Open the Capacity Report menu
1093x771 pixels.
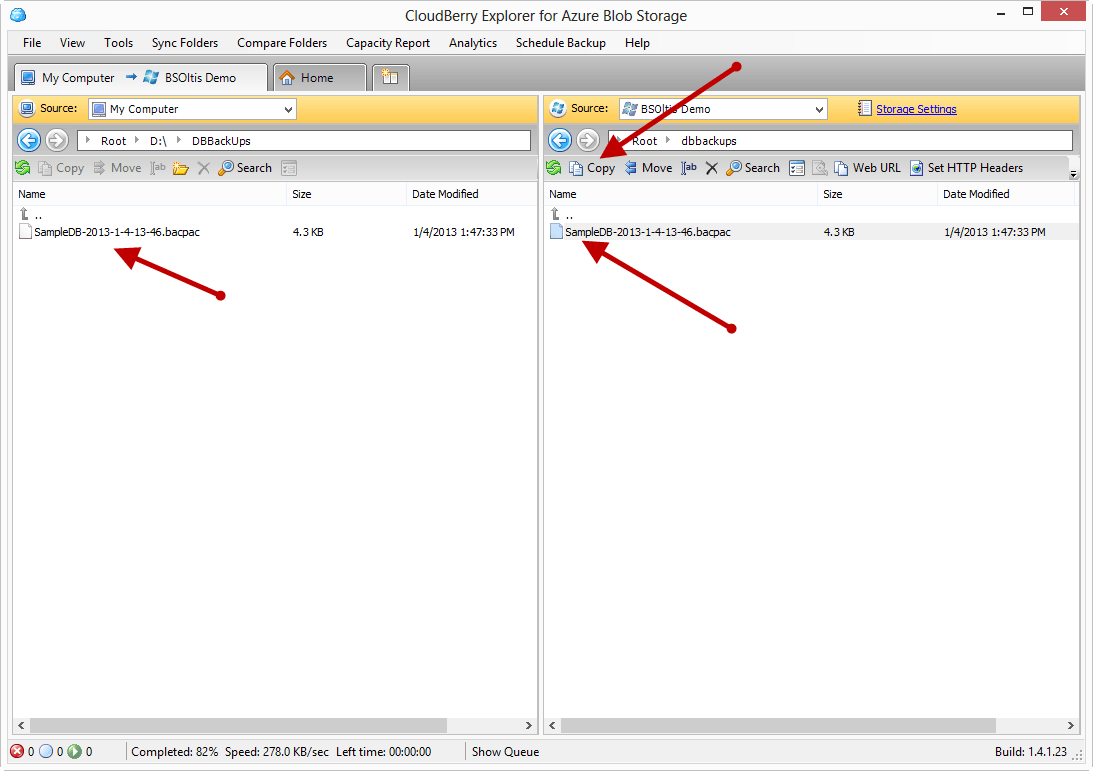(388, 43)
